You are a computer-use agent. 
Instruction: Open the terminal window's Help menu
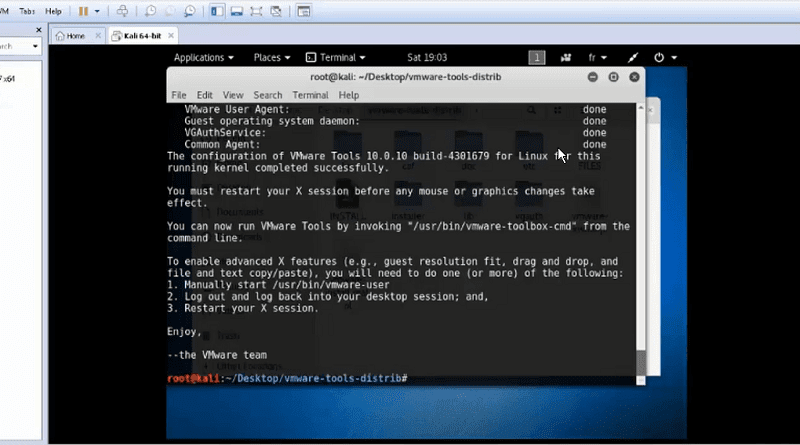click(348, 95)
